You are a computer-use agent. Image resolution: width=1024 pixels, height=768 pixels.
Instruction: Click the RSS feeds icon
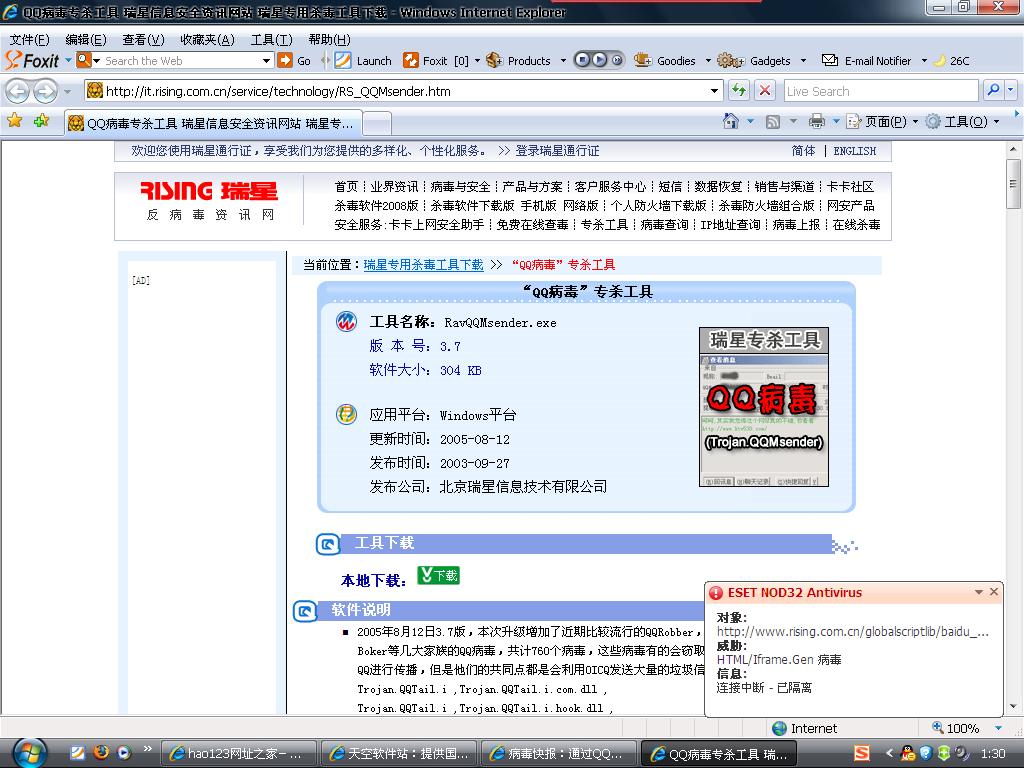pos(773,121)
